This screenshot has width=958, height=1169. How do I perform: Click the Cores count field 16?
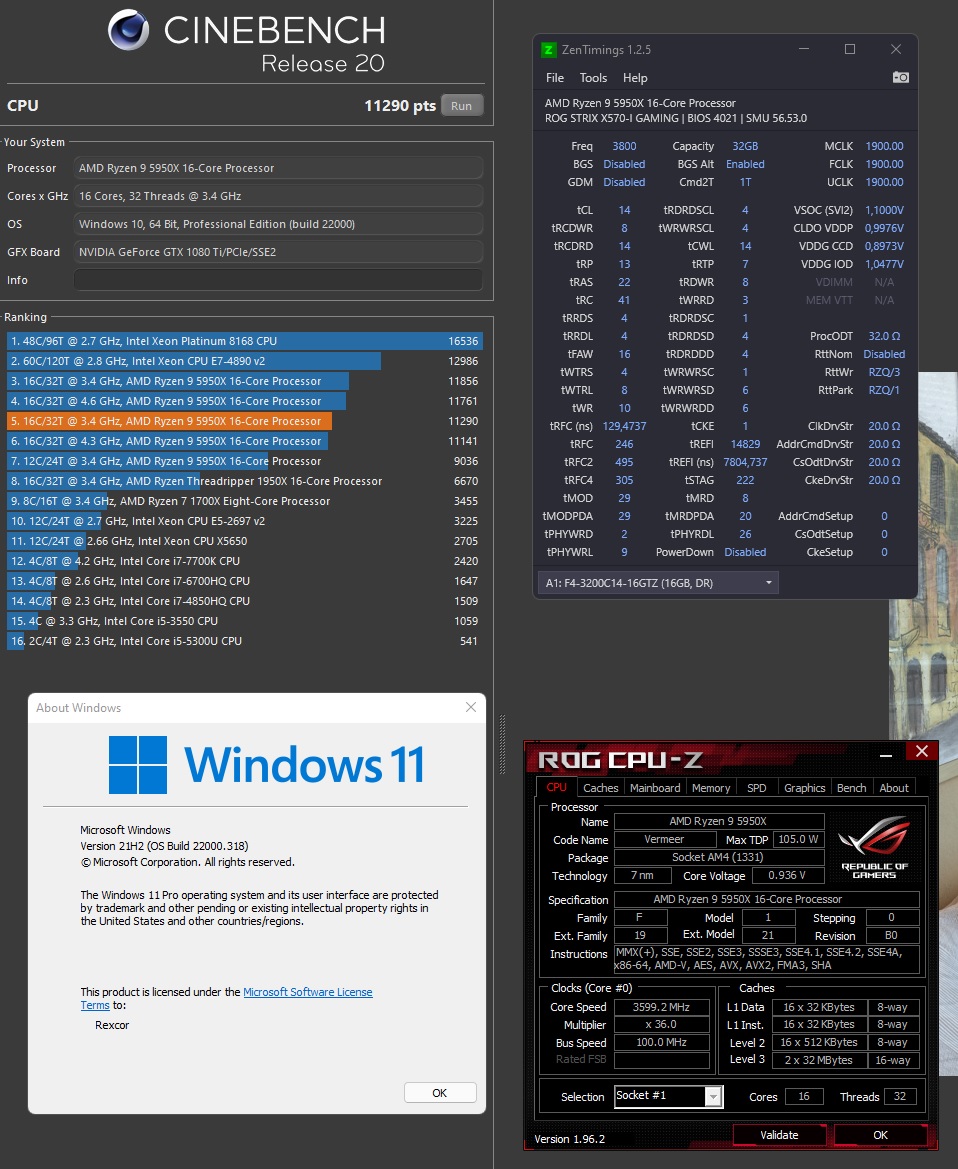point(804,1097)
